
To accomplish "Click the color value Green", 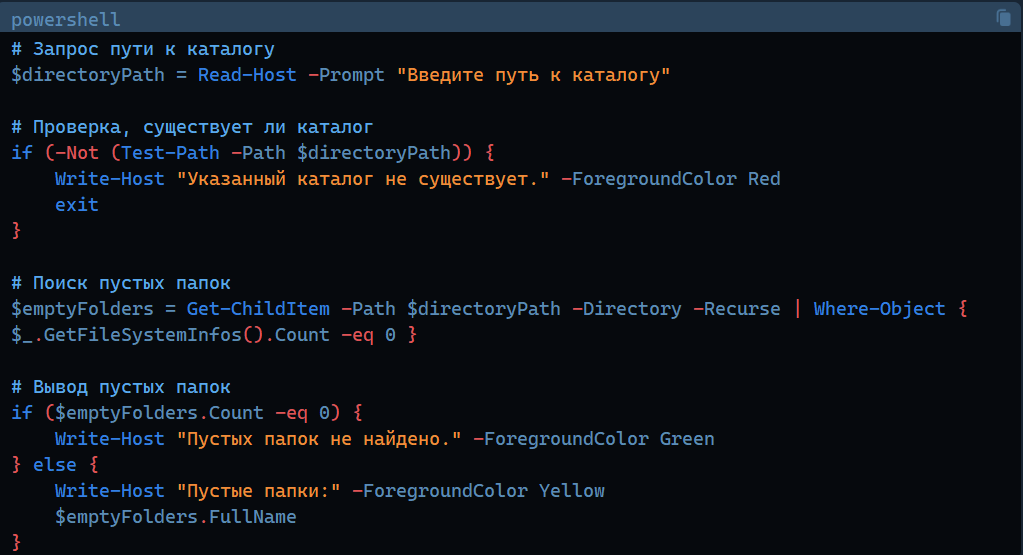I will (687, 439).
